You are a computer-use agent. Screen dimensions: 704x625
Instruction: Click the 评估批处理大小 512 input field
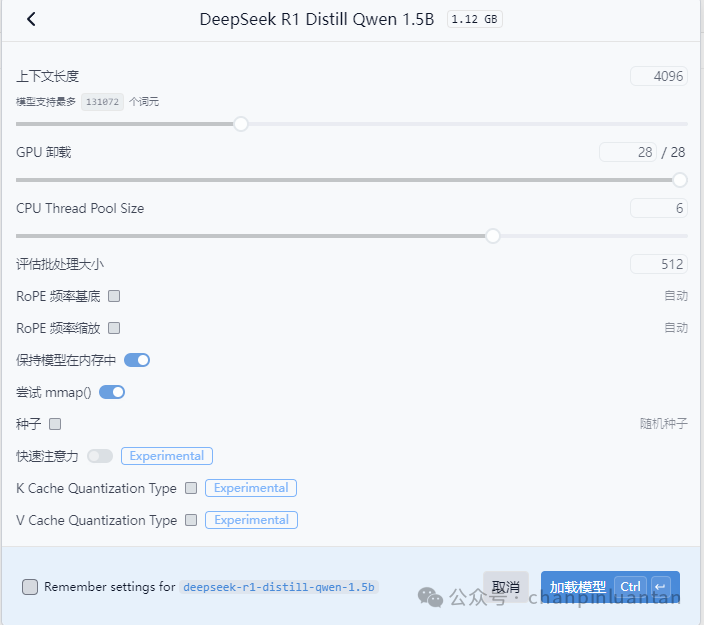[659, 264]
